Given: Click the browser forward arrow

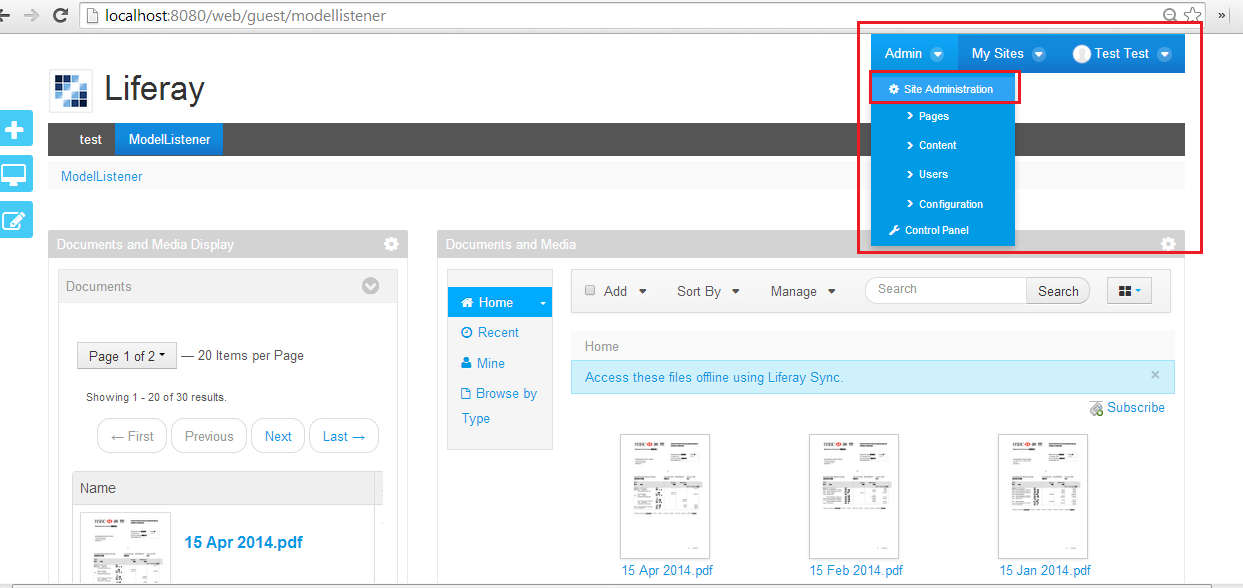Looking at the screenshot, I should (x=31, y=15).
